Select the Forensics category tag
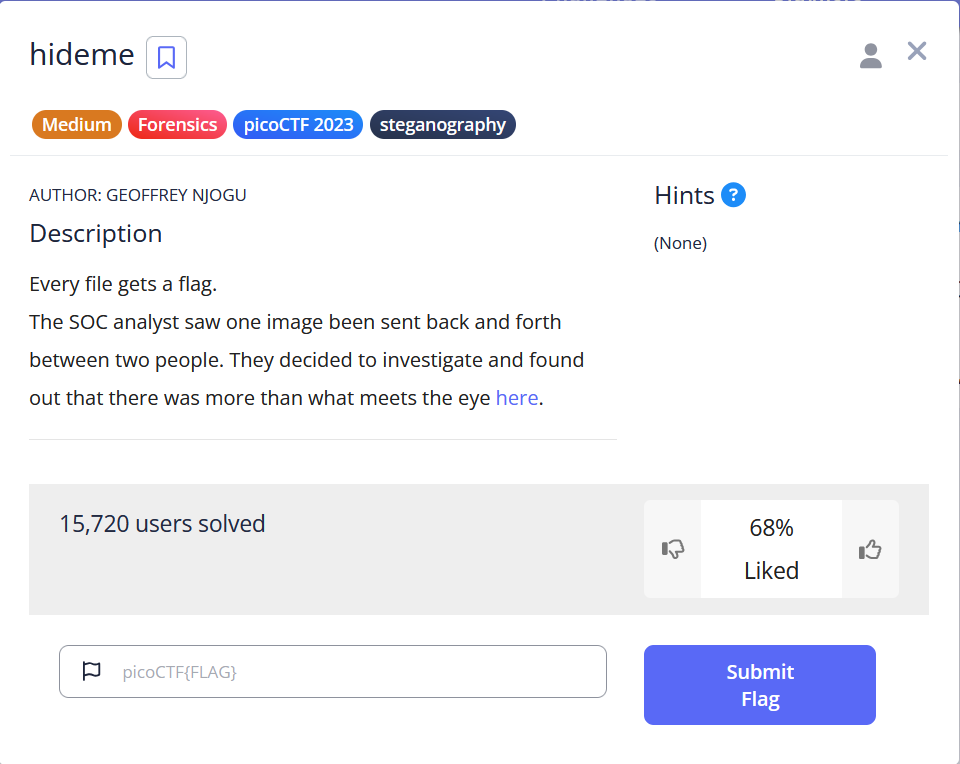This screenshot has height=764, width=960. [x=178, y=125]
